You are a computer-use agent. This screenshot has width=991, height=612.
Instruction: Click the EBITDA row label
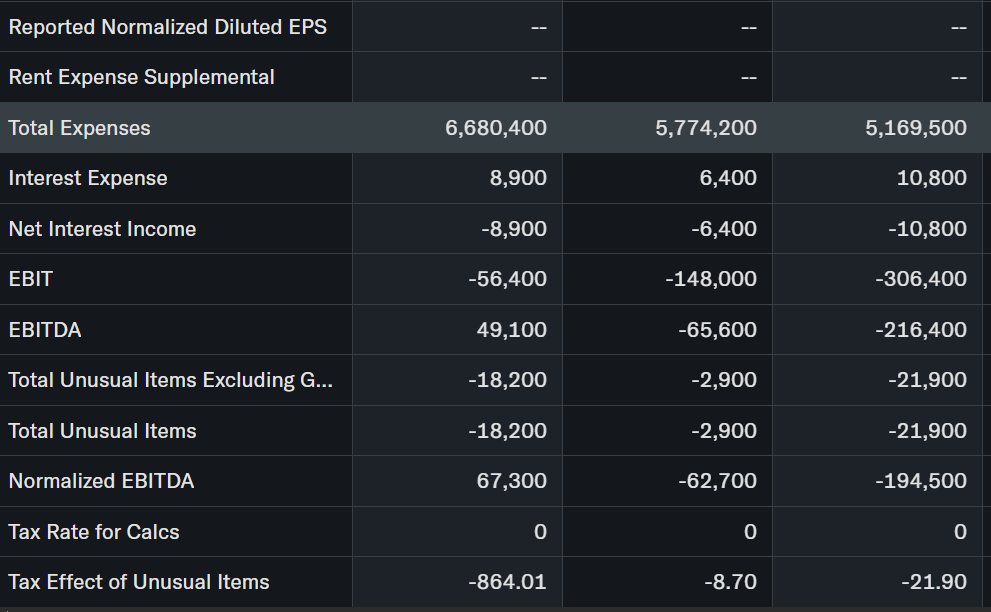click(x=45, y=330)
